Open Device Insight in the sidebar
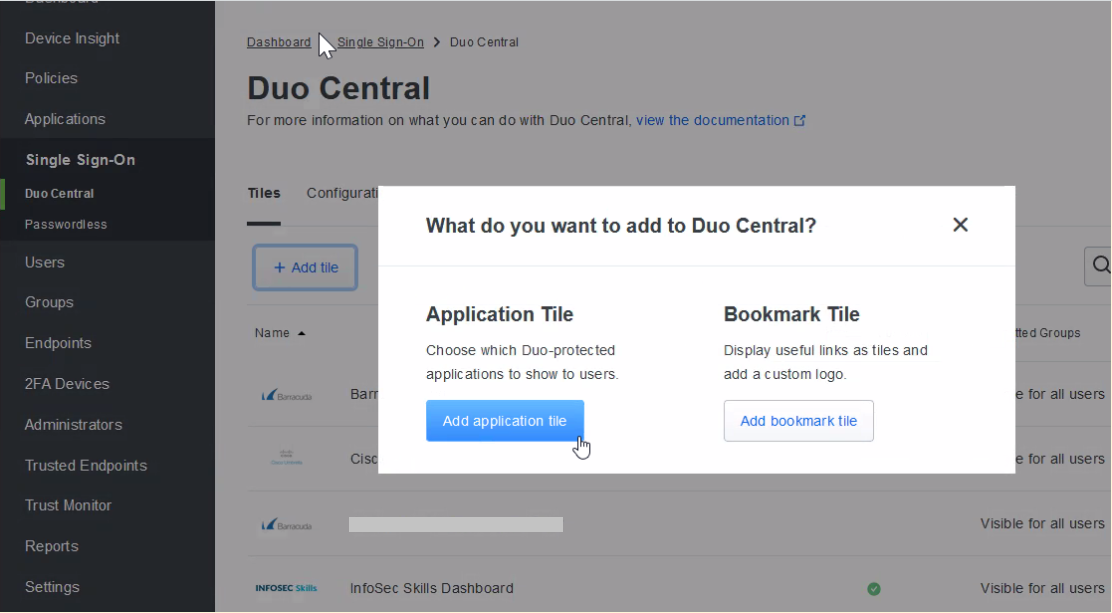 pyautogui.click(x=72, y=38)
